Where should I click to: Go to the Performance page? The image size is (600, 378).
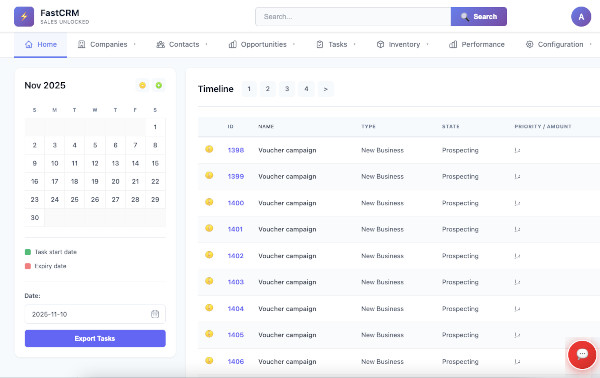(477, 44)
